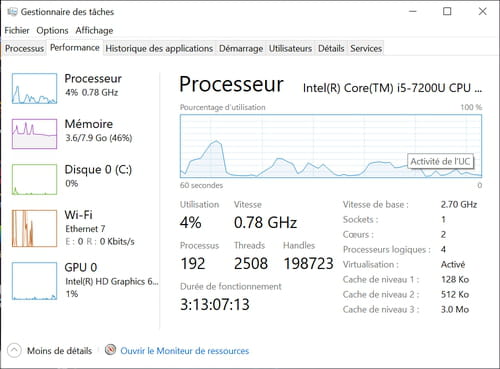Select the Mémoire usage graph thumbnail

click(34, 134)
